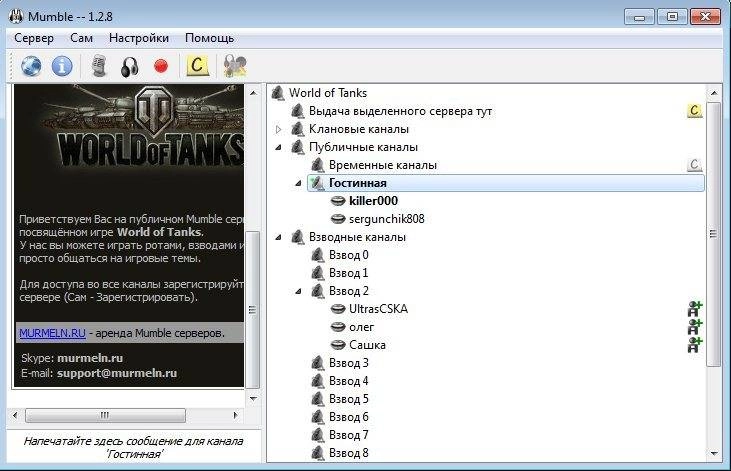Click the info panel's horizontal scroll right arrow
This screenshot has height=471, width=731.
pos(235,415)
